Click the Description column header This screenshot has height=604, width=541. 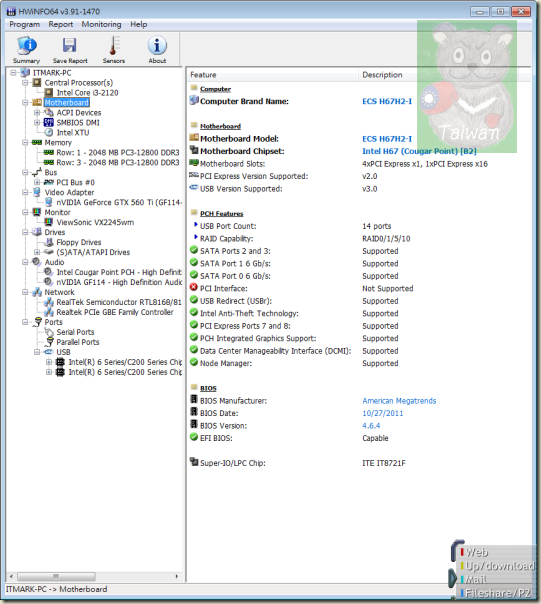(x=438, y=75)
